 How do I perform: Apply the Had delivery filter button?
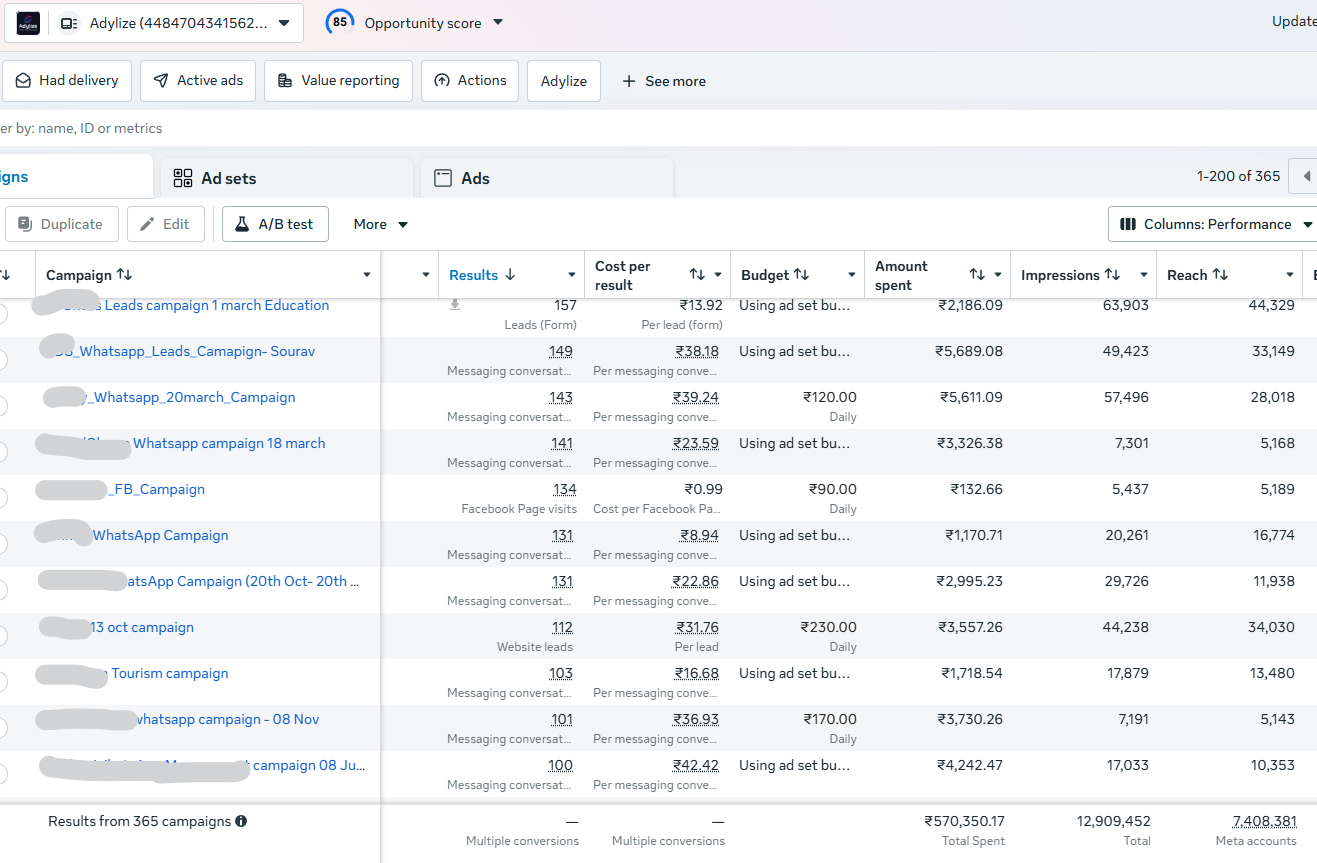pos(67,81)
